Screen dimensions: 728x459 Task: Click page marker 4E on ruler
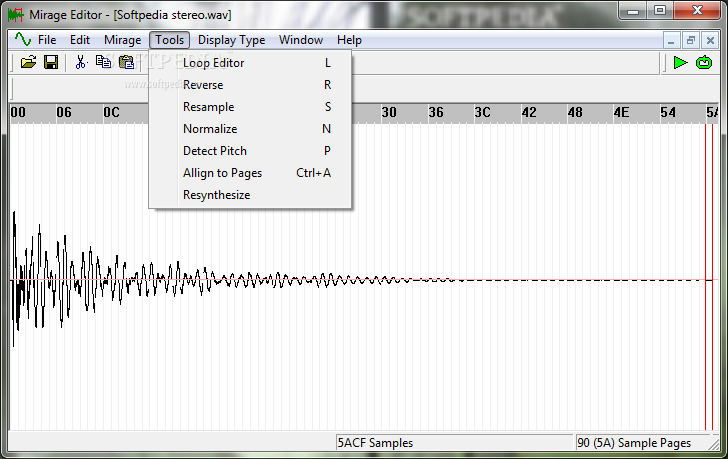[621, 112]
